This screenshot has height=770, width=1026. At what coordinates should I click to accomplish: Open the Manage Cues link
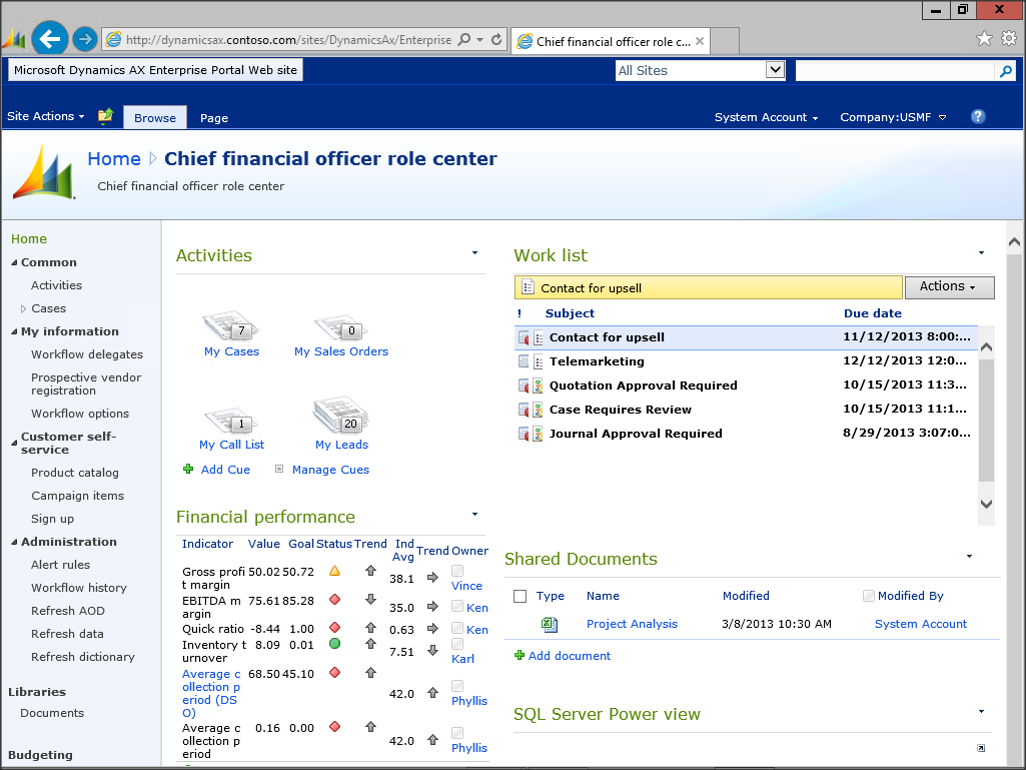click(330, 469)
